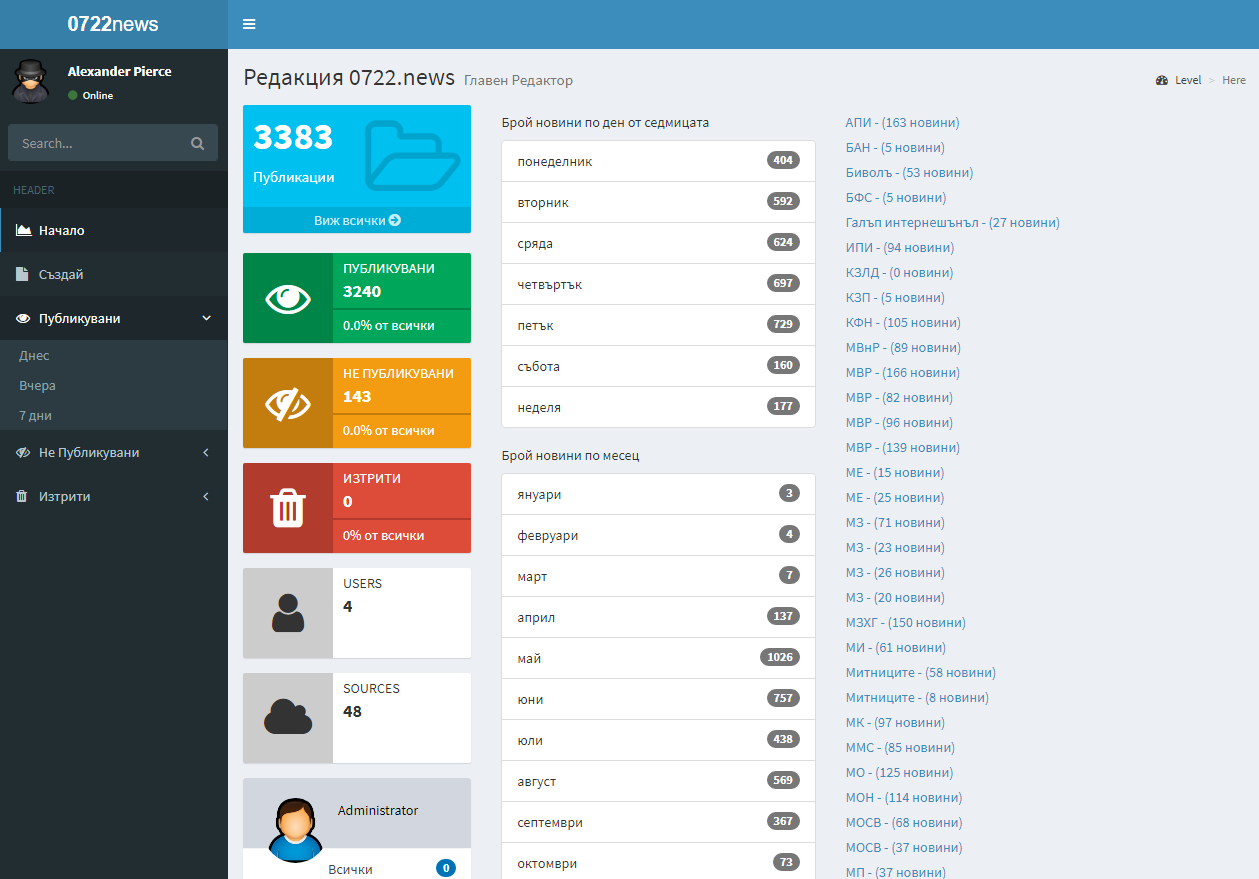Open the МОН - (114 новини) link
1259x879 pixels.
tap(904, 797)
